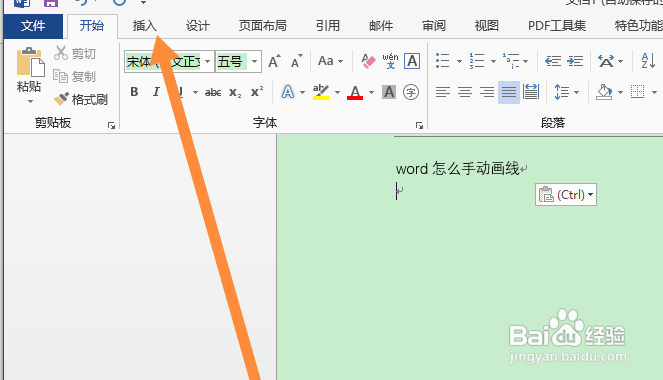This screenshot has height=380, width=663.
Task: Toggle italic formatting
Action: (x=156, y=92)
